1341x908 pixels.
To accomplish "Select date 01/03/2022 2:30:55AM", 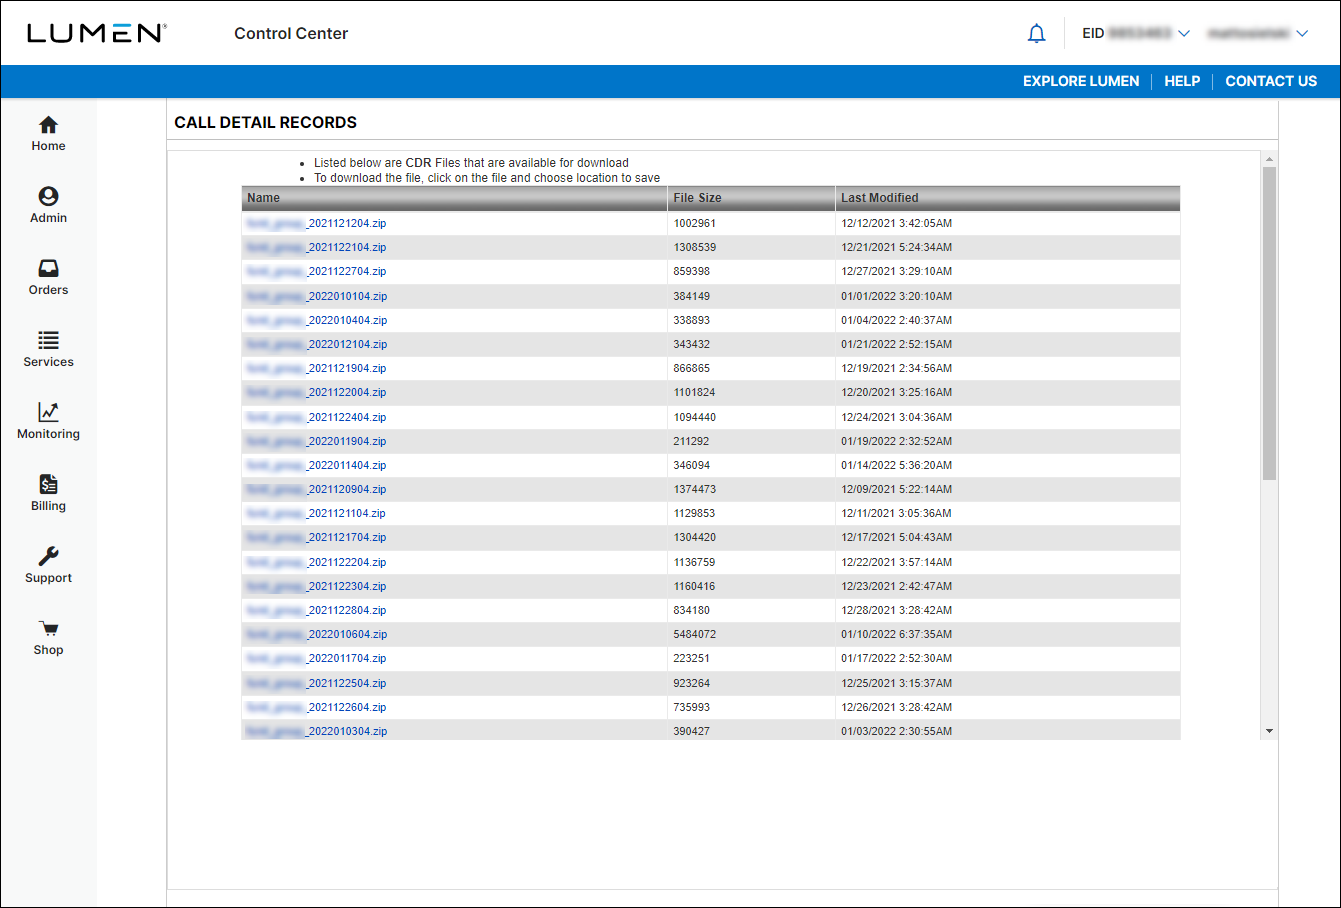I will coord(896,731).
